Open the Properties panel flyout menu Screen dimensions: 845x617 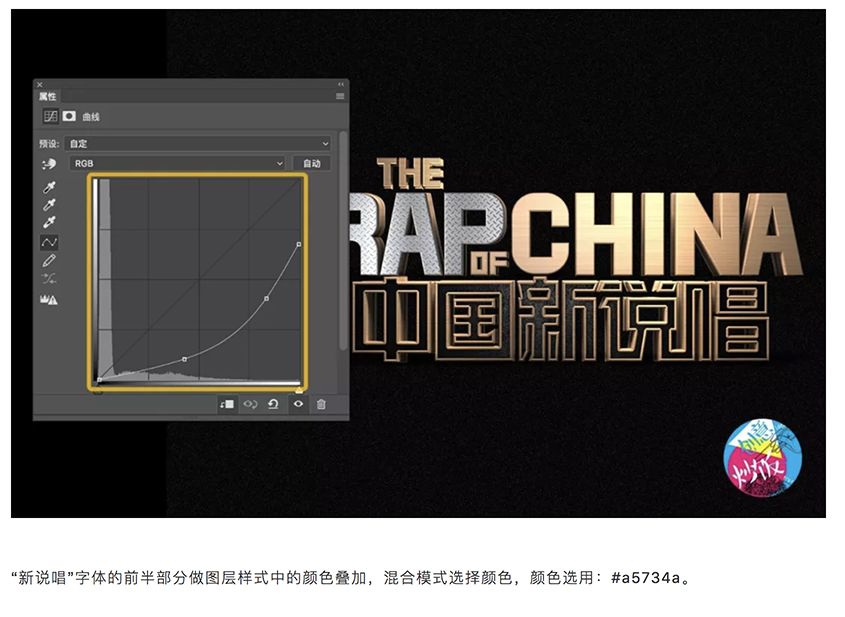coord(340,96)
